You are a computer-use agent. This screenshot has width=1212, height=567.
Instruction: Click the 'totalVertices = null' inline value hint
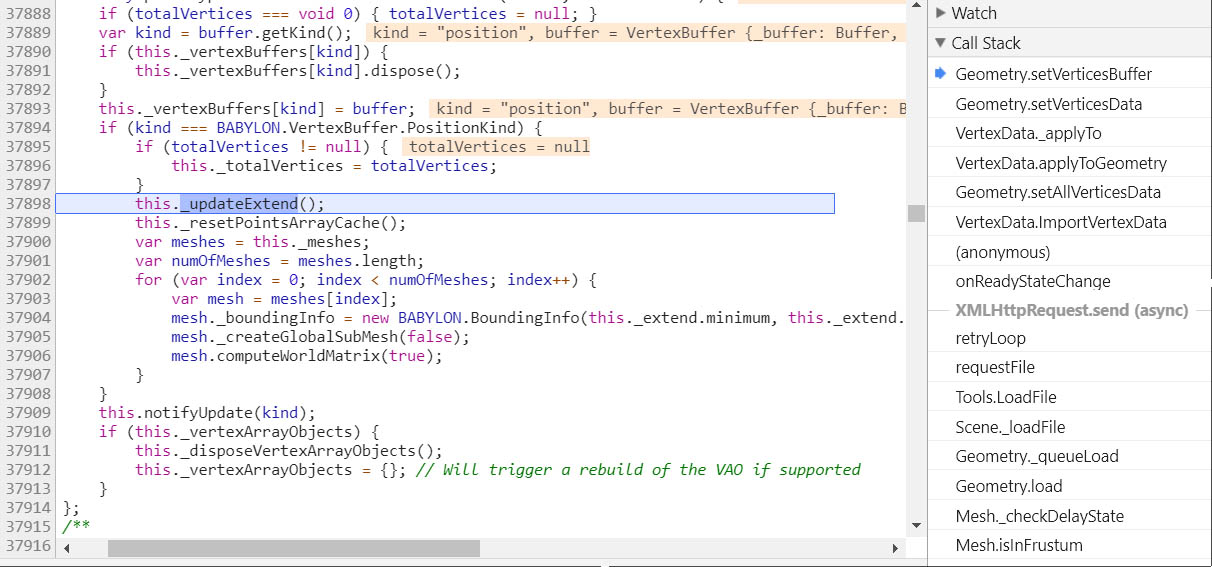pyautogui.click(x=500, y=147)
